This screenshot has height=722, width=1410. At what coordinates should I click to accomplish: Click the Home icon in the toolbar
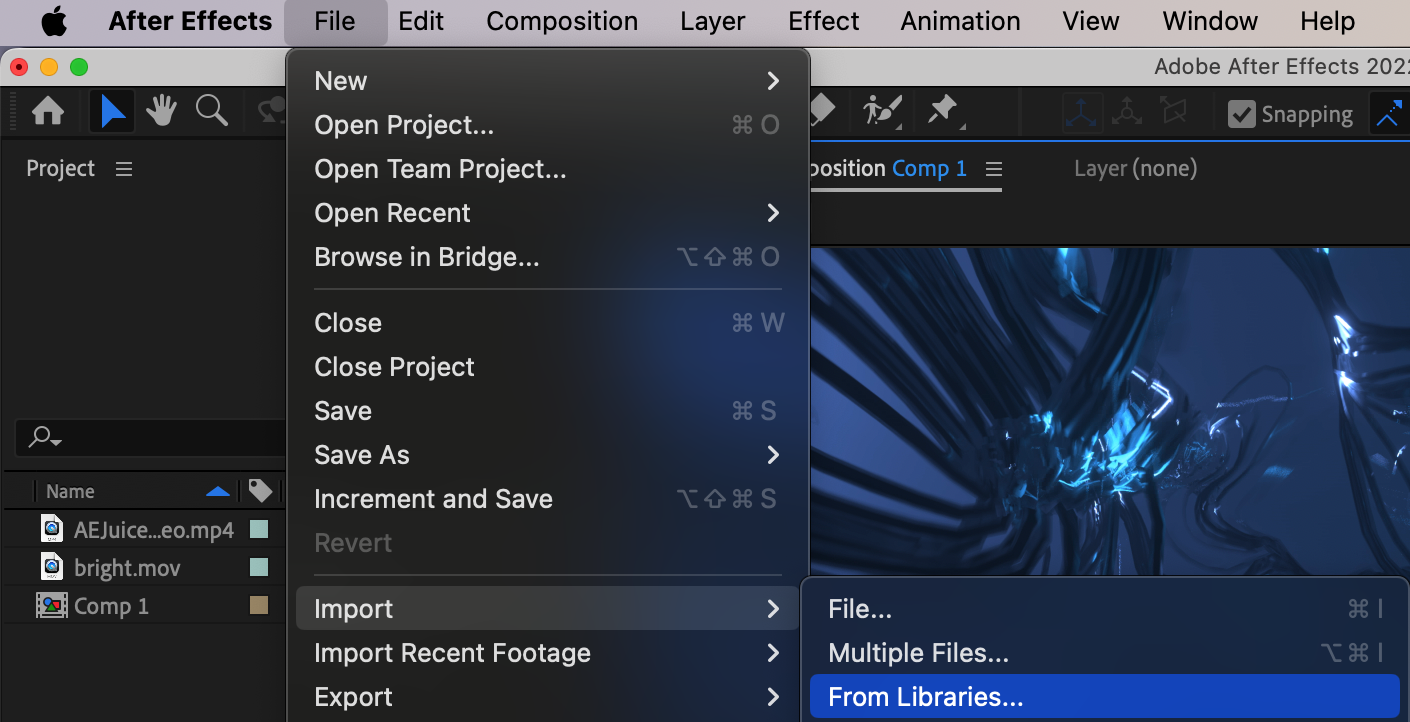click(47, 111)
